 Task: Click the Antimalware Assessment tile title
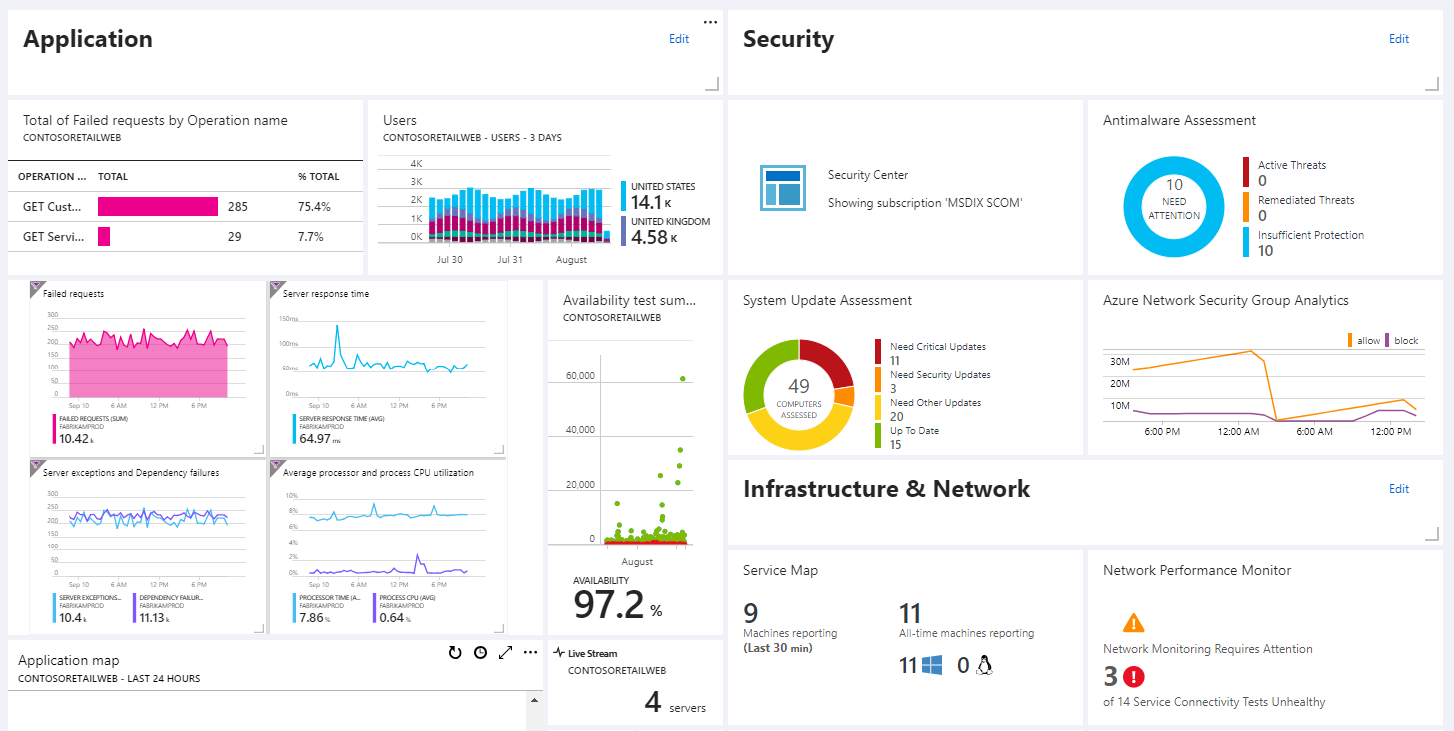[x=1180, y=120]
